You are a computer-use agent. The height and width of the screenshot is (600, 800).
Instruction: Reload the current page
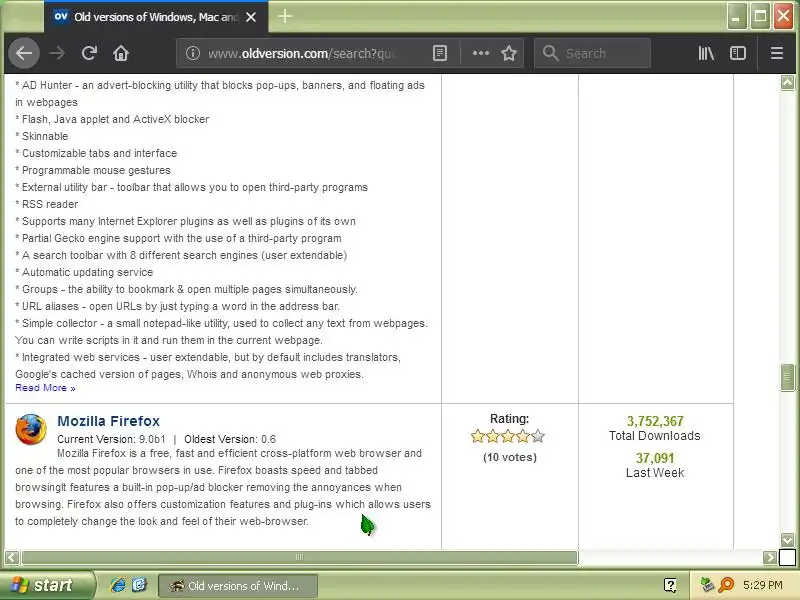pyautogui.click(x=89, y=53)
